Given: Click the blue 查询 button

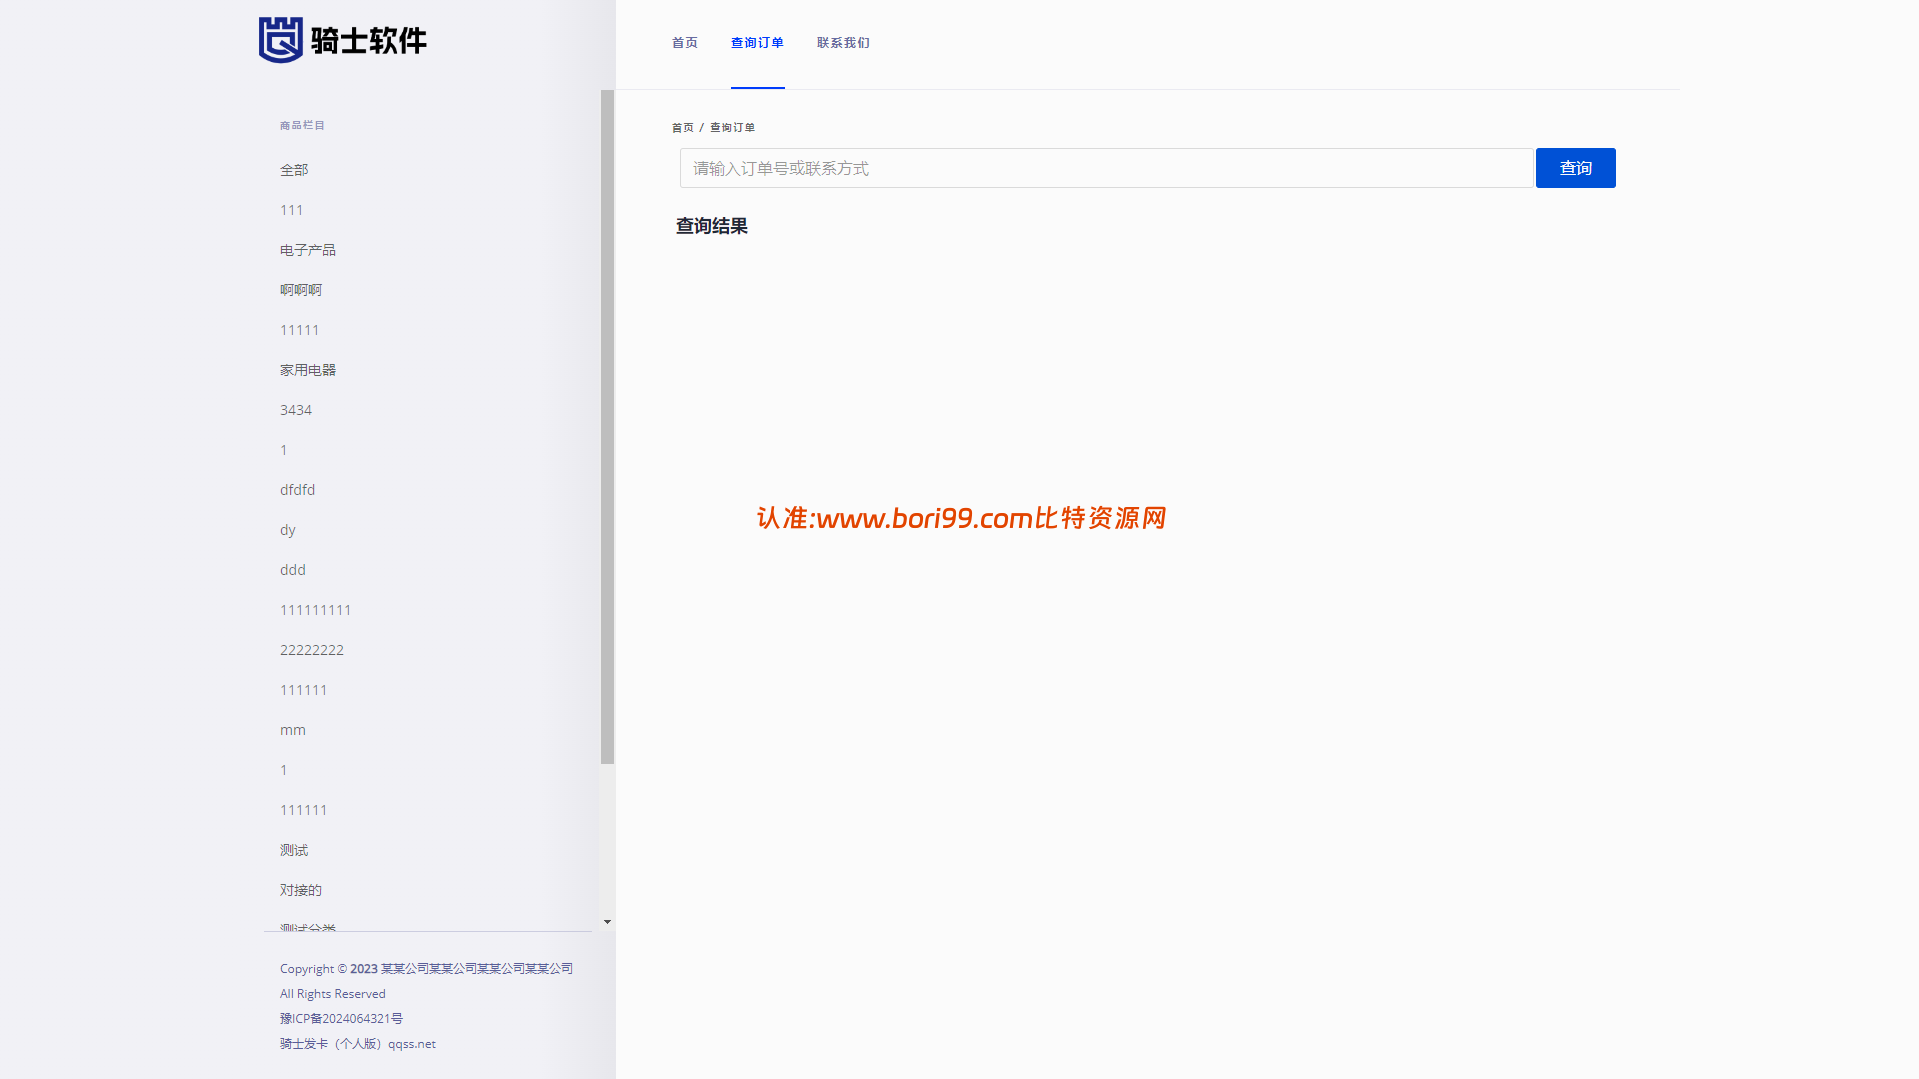Looking at the screenshot, I should (x=1575, y=168).
